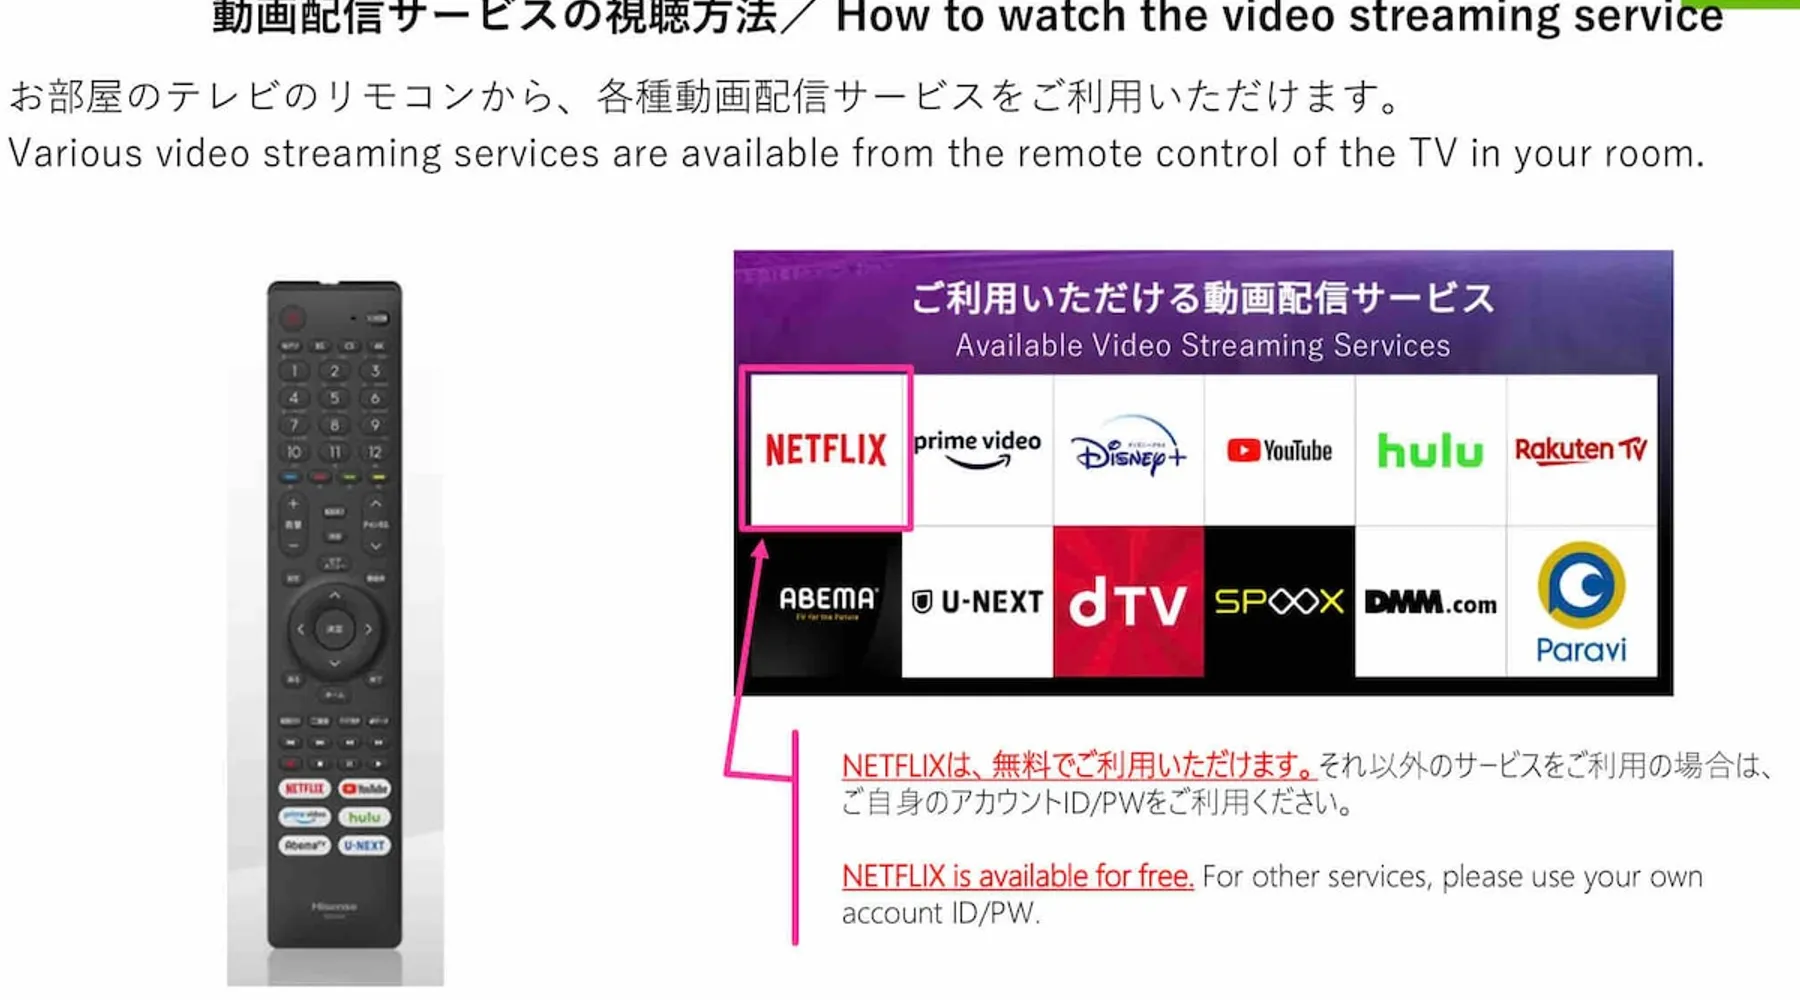Screen dimensions: 1800x1000
Task: Select the green hulu tile in the grid
Action: coord(1430,449)
